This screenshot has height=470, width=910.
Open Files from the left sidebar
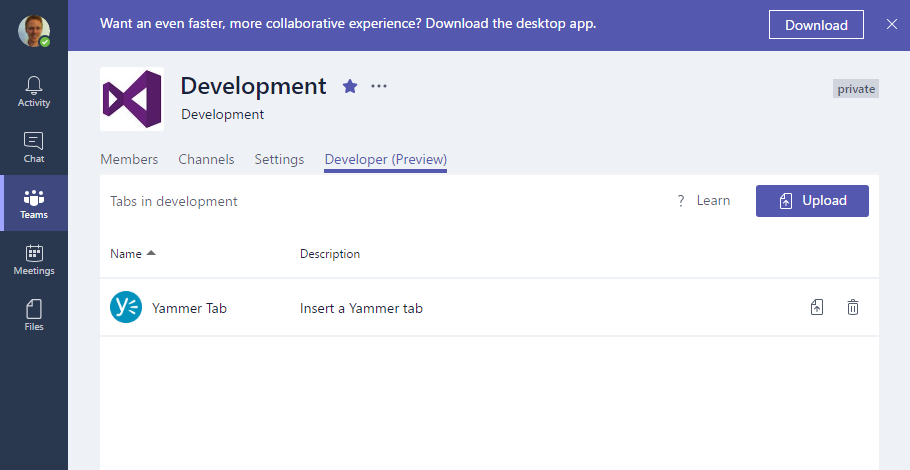point(34,315)
